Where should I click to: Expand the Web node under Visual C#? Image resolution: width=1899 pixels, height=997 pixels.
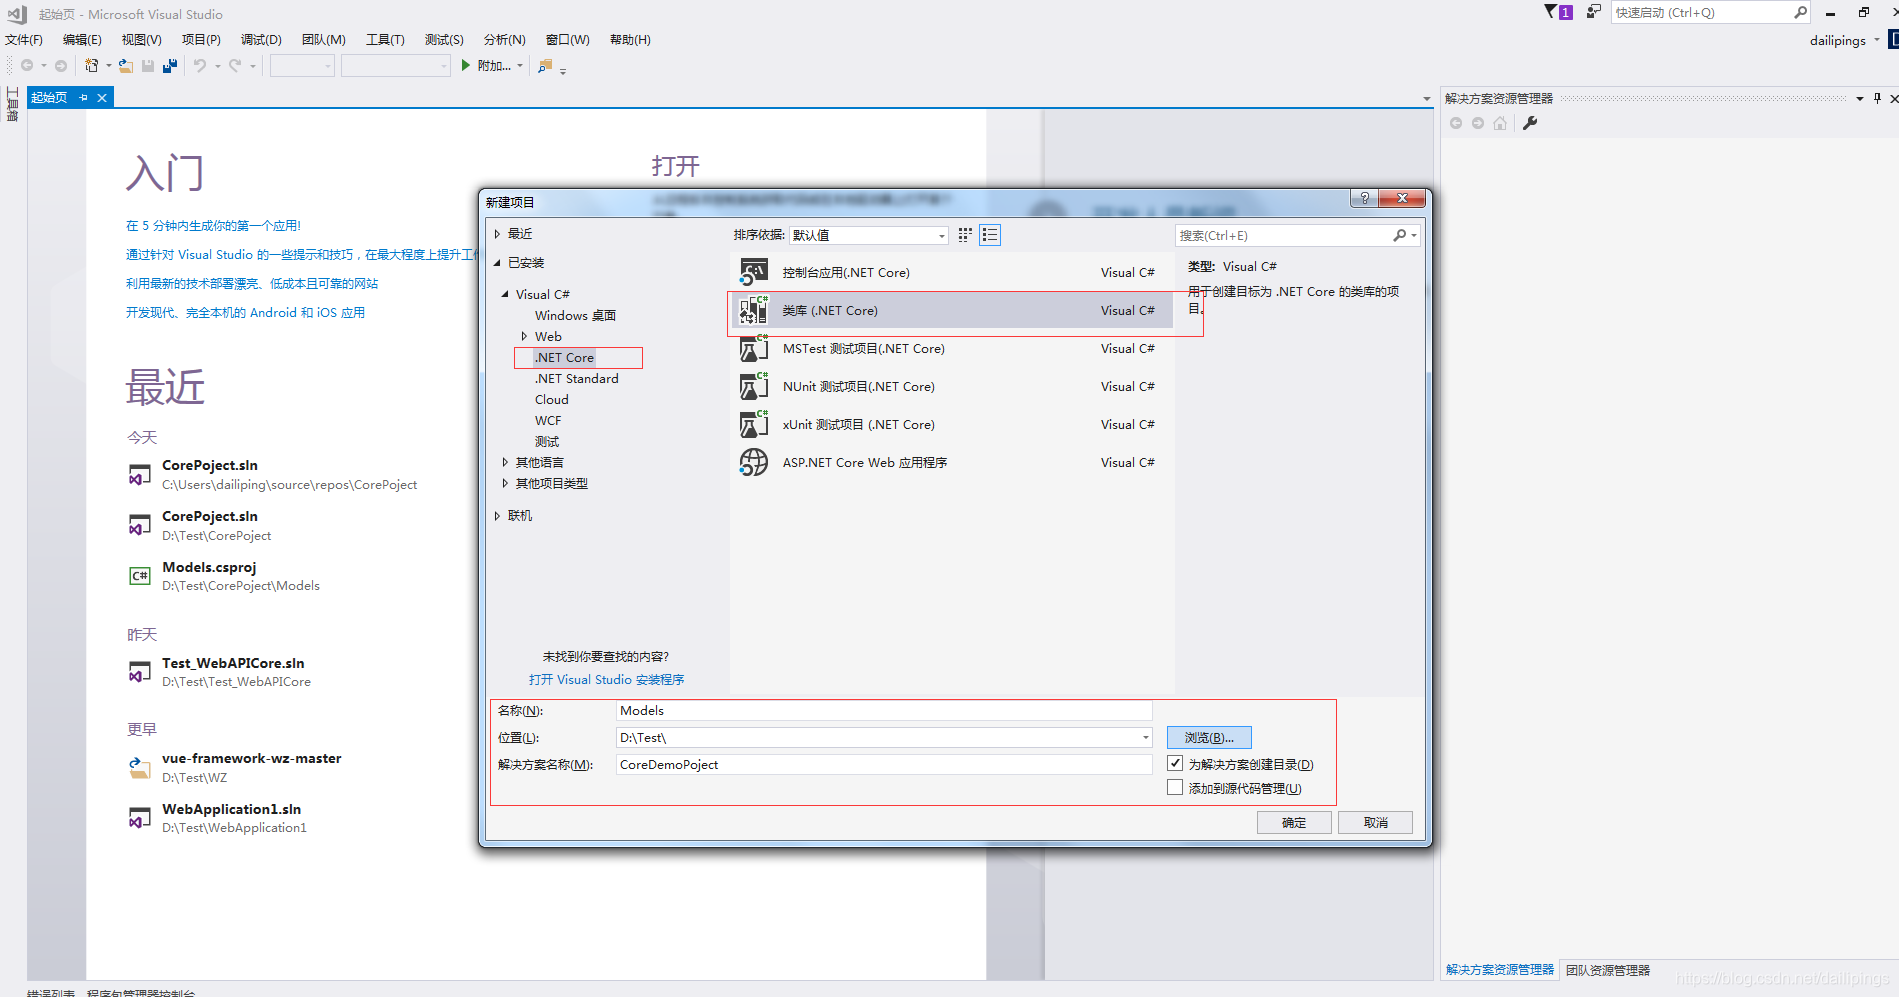[524, 336]
